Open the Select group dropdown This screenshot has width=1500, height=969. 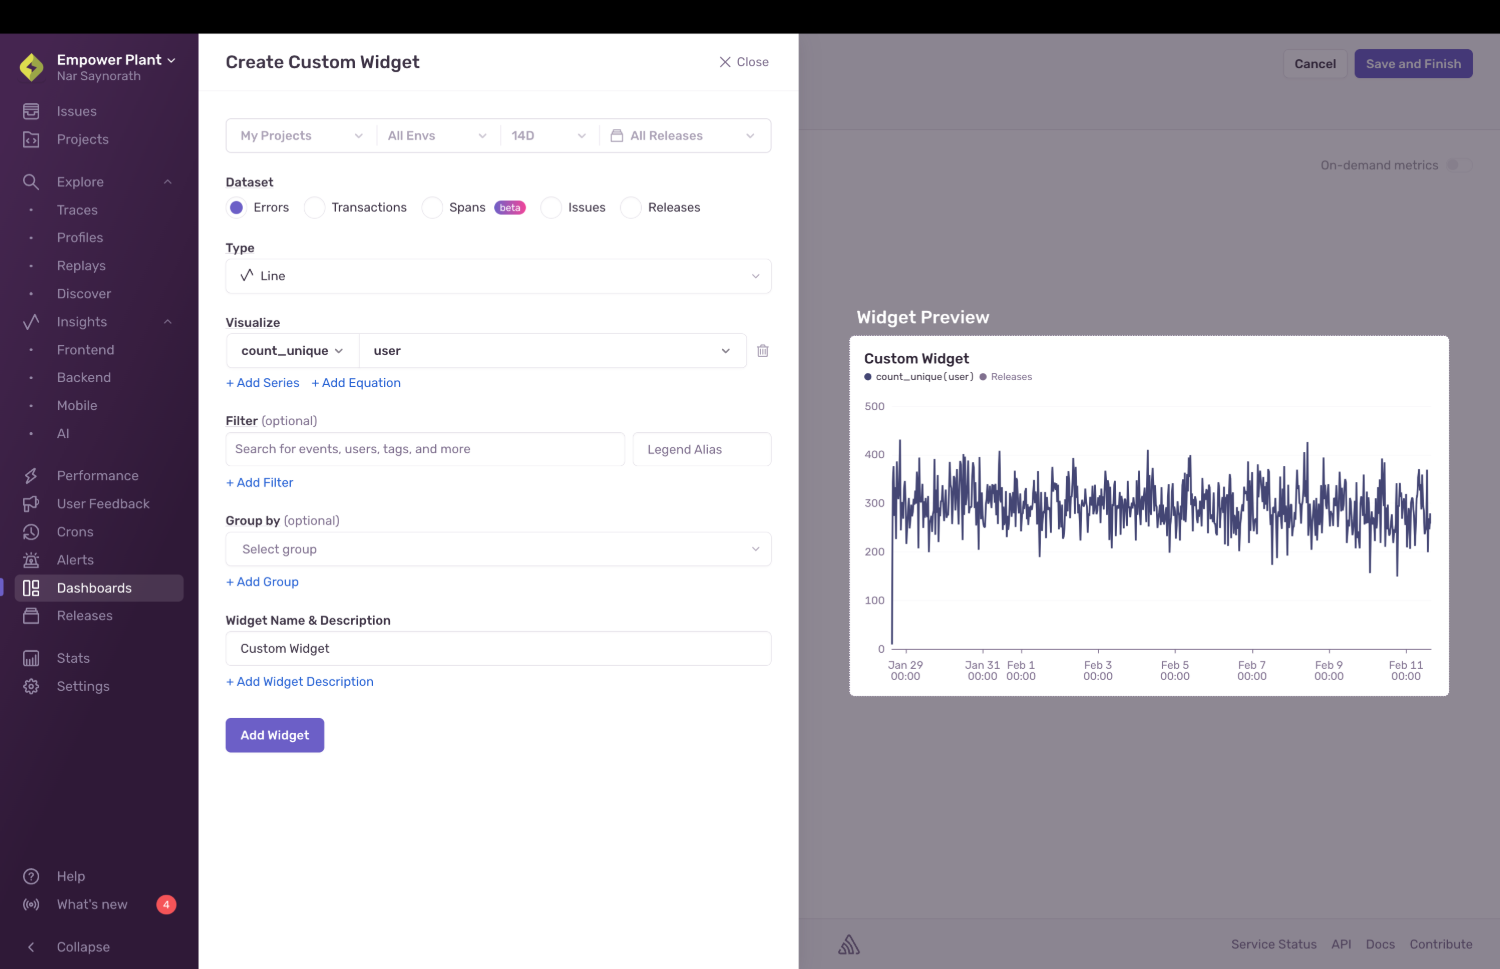(x=498, y=549)
